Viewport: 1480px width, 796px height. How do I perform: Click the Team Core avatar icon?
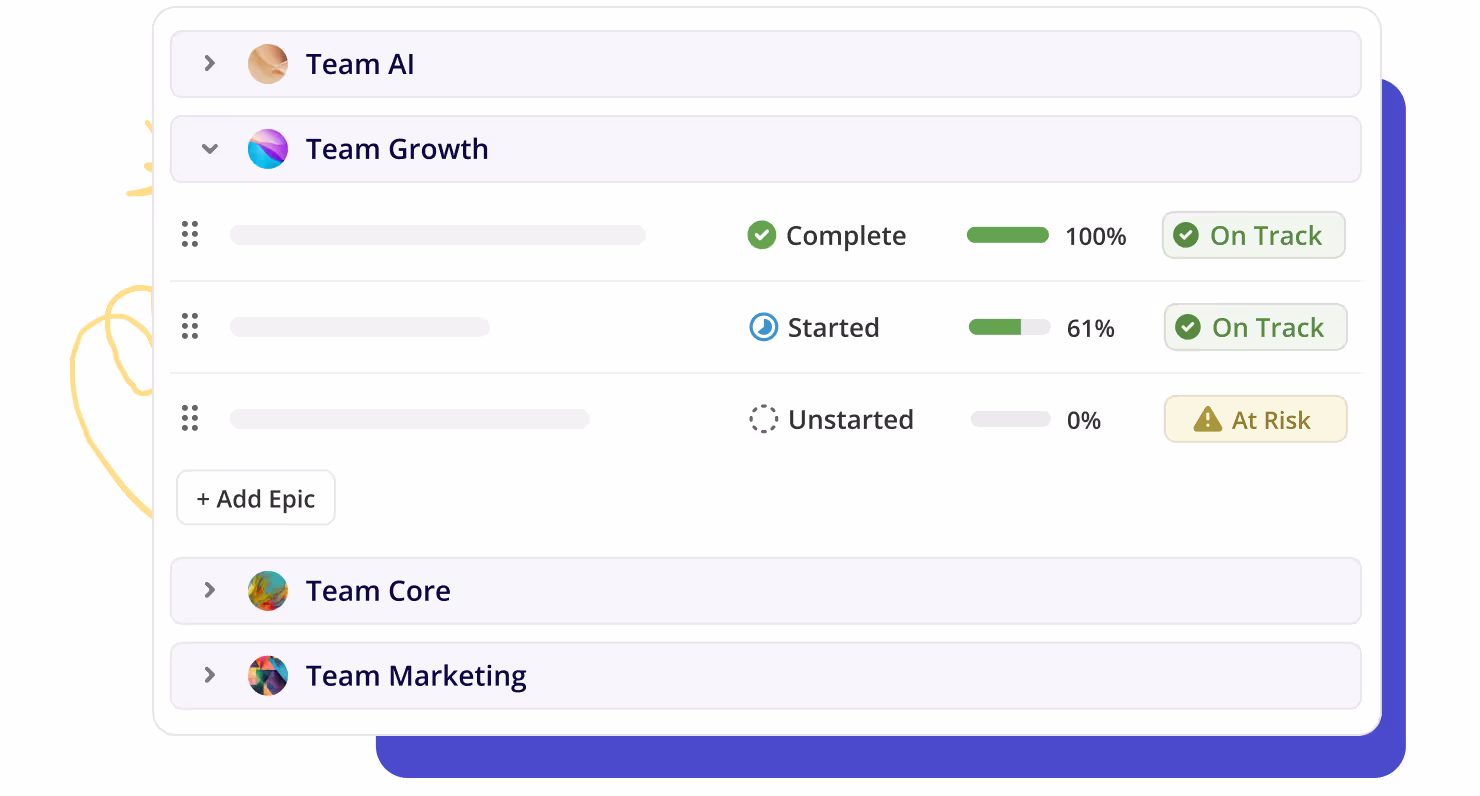tap(268, 591)
